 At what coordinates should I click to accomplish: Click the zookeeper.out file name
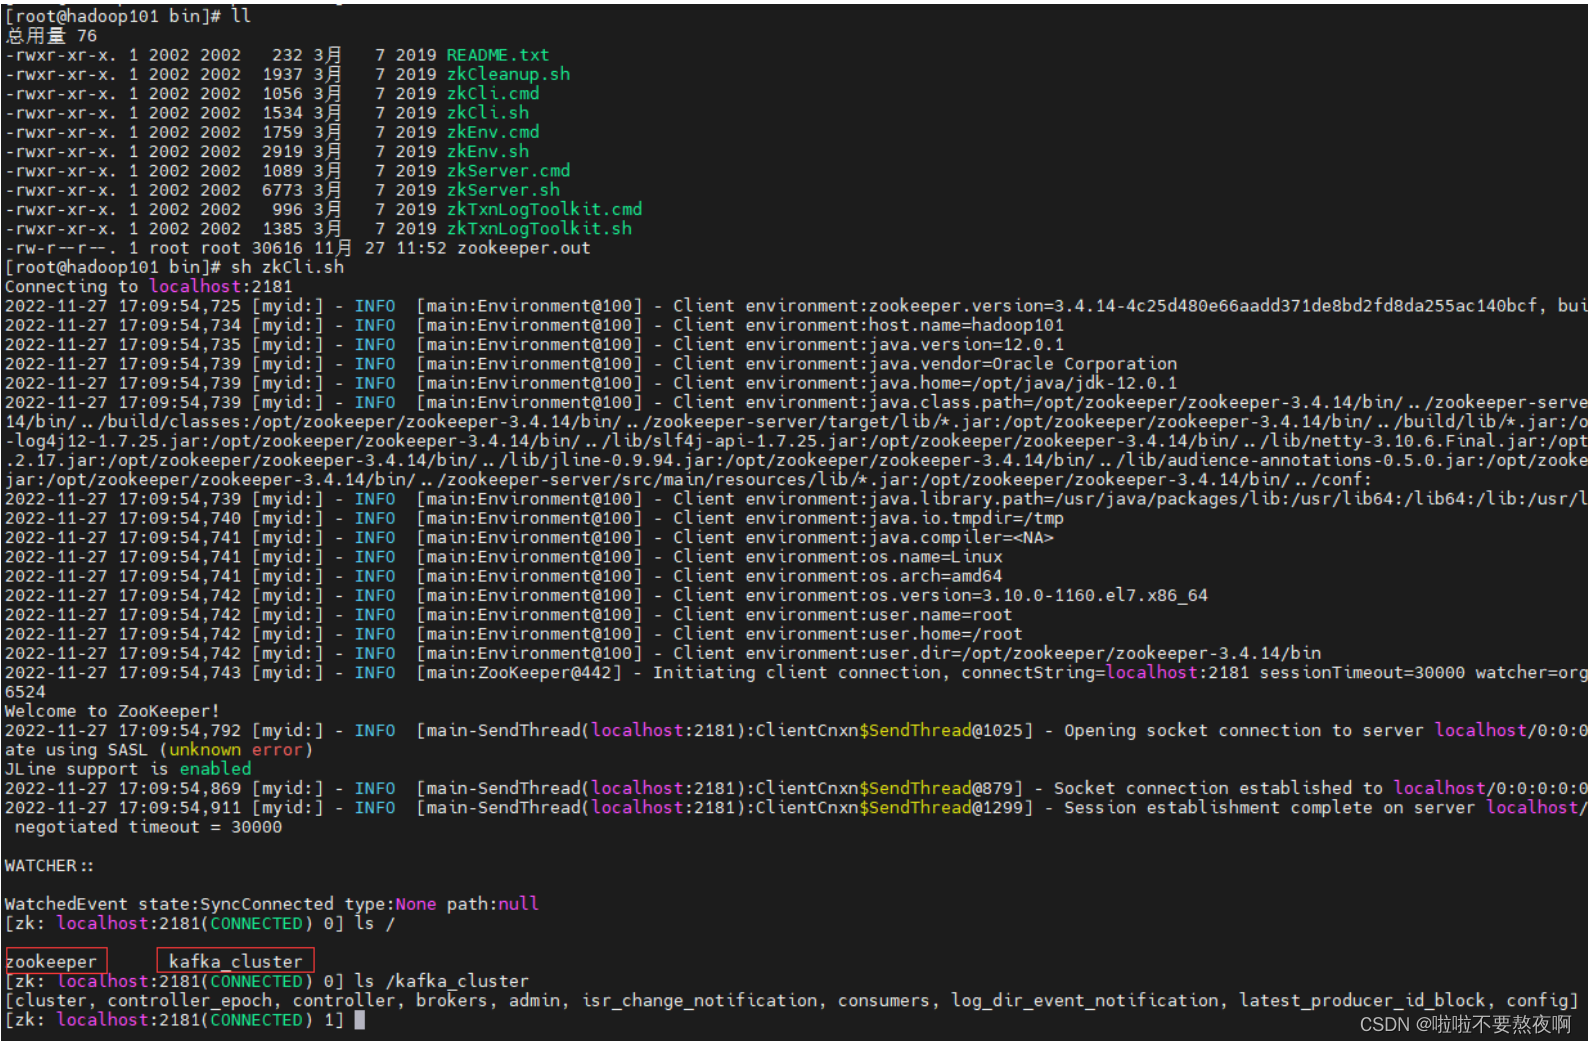523,248
